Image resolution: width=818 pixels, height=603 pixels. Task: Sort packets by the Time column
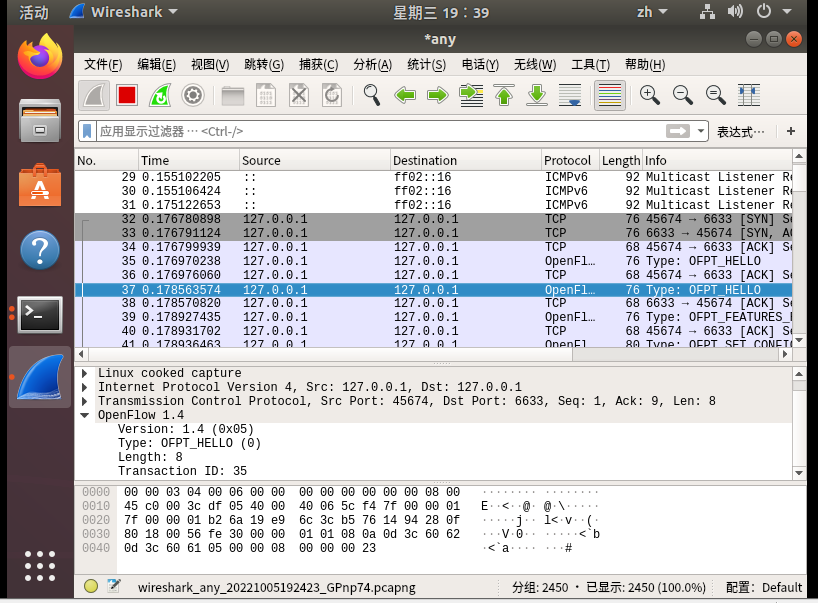188,160
